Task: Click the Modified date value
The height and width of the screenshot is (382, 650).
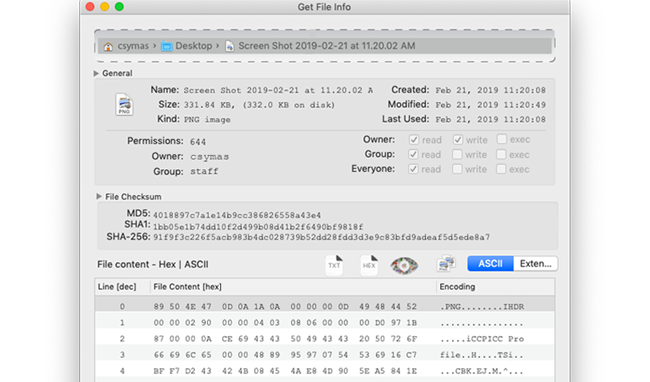Action: pyautogui.click(x=490, y=105)
